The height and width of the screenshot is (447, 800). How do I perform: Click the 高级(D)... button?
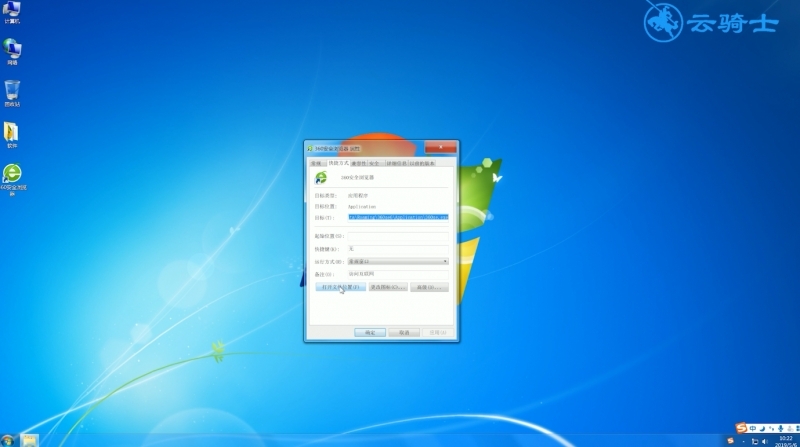(429, 287)
